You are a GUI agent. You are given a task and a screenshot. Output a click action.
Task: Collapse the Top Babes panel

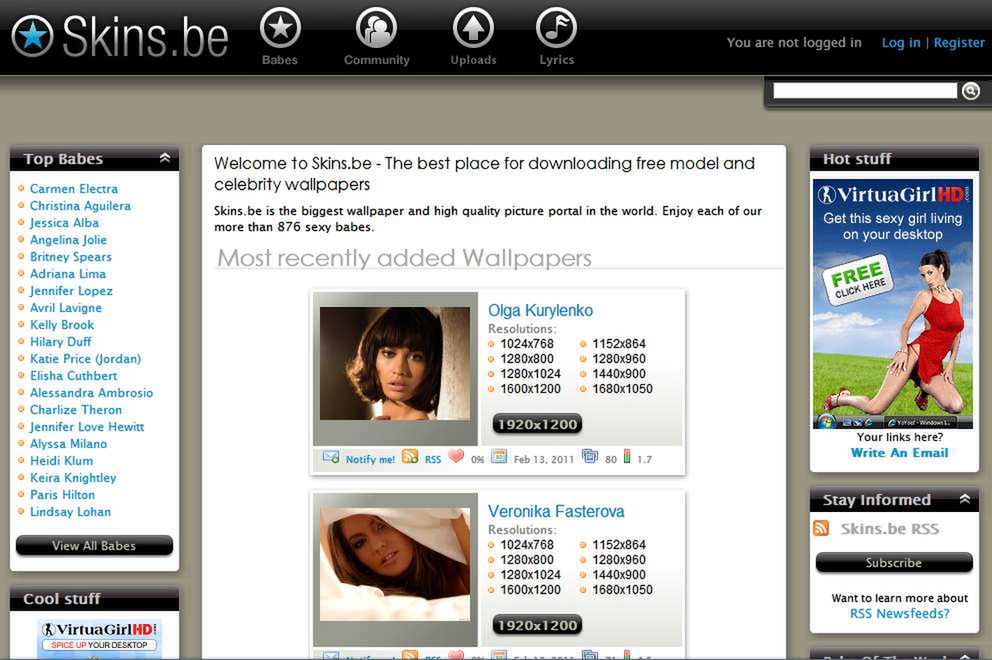point(165,158)
